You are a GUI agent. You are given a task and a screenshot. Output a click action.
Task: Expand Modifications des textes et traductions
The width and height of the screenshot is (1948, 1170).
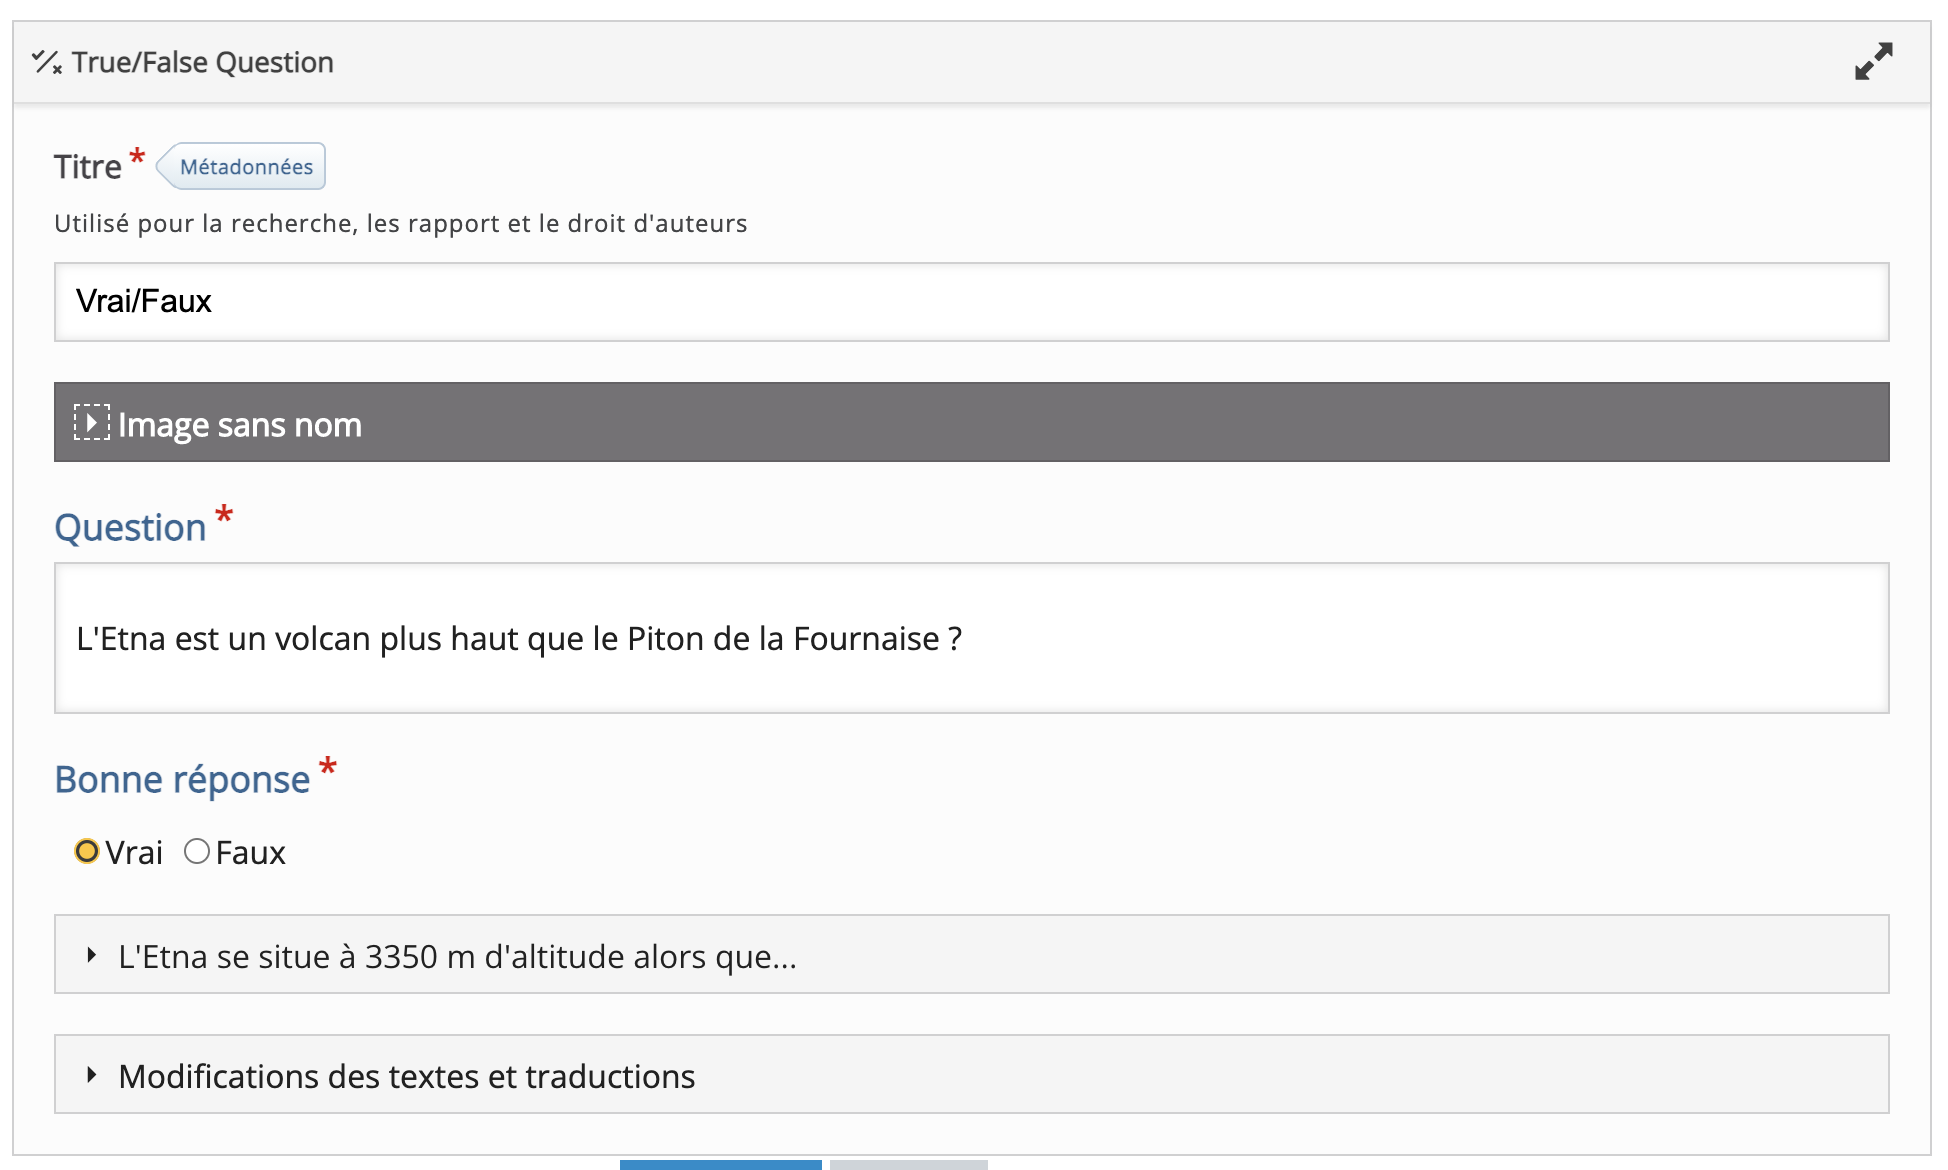406,1077
